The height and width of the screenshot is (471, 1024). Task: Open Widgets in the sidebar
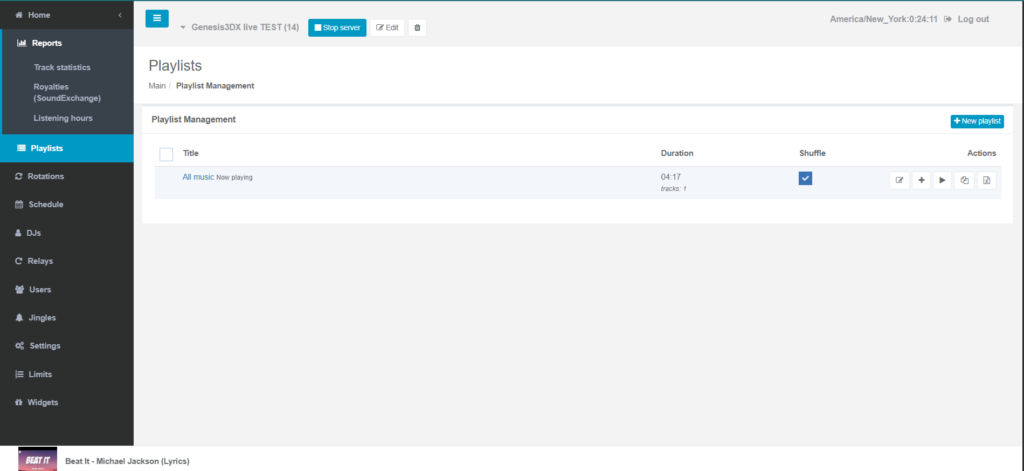coord(42,402)
